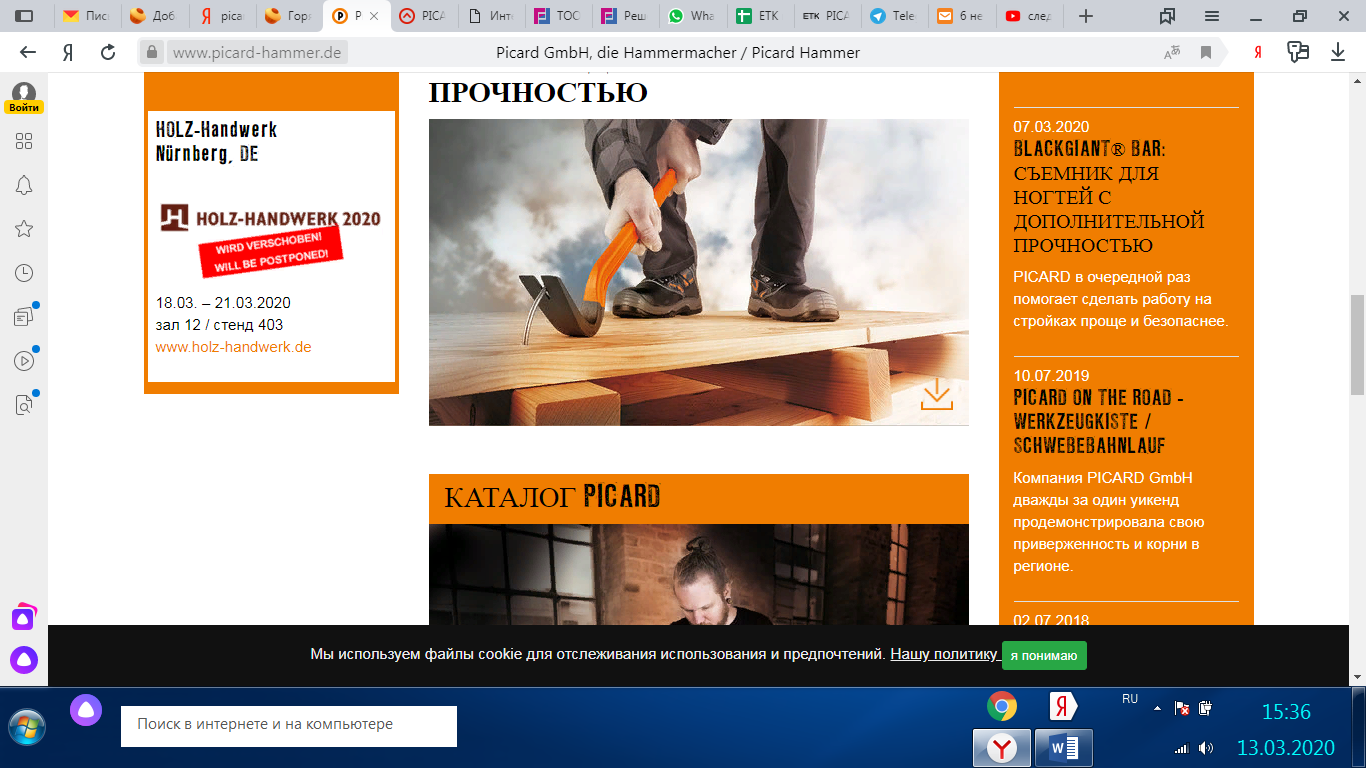Open a new browser tab
The image size is (1366, 768).
click(1086, 16)
